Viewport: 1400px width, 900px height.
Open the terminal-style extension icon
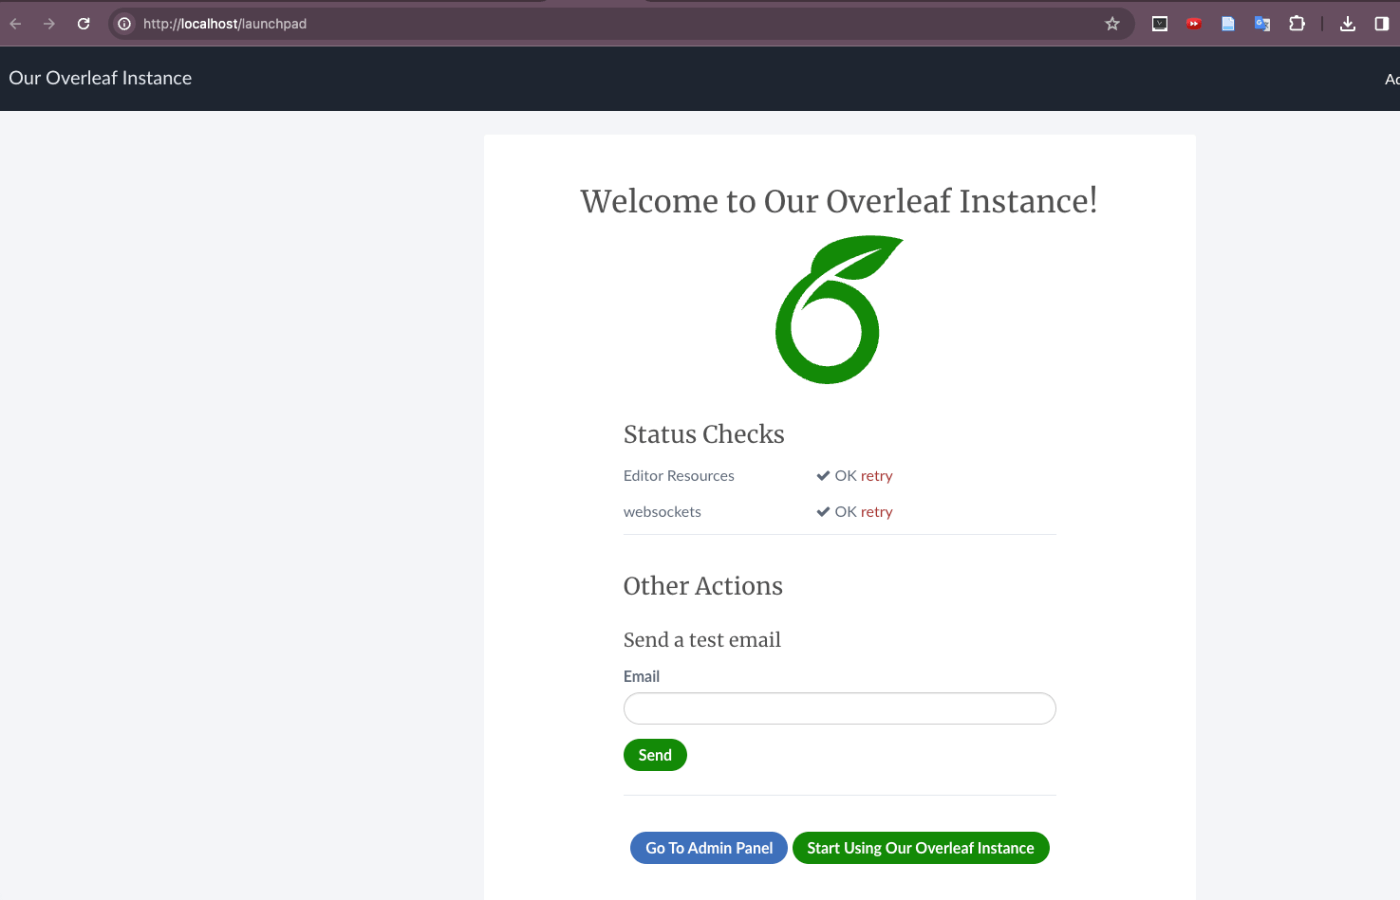pyautogui.click(x=1160, y=24)
